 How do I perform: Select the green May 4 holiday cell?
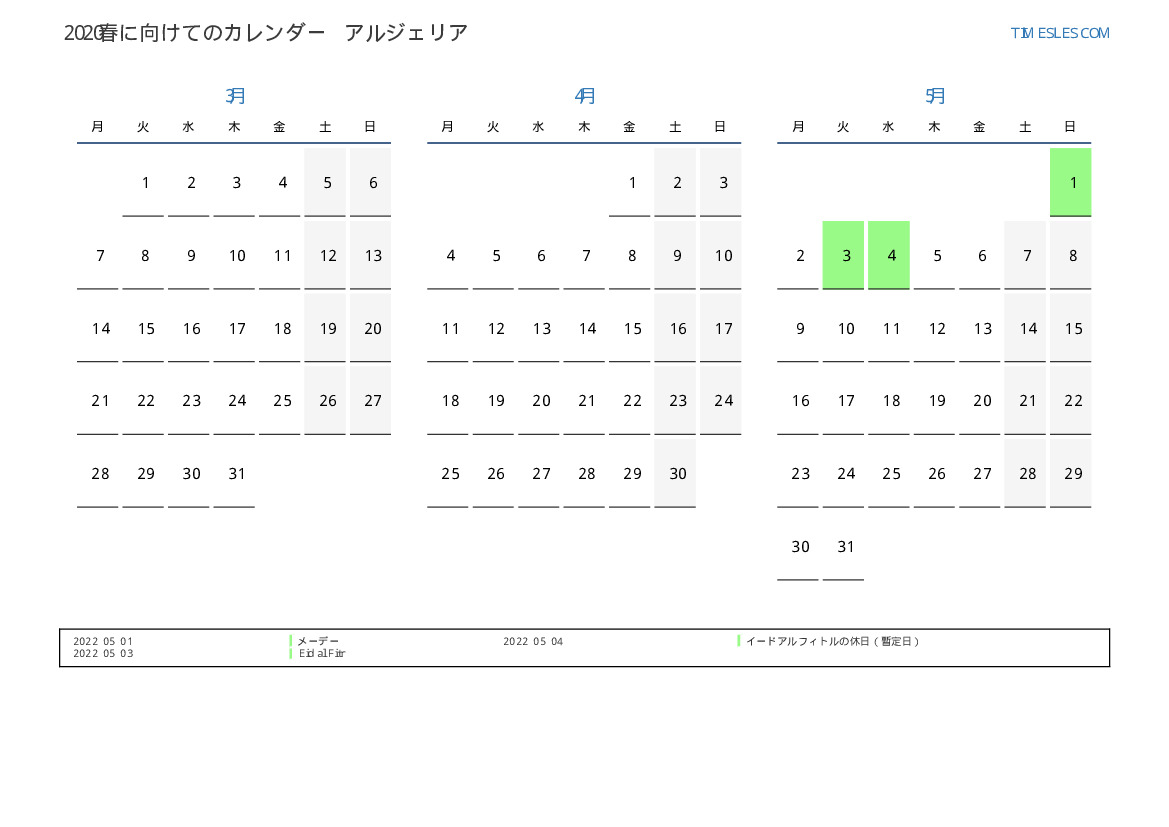click(889, 256)
